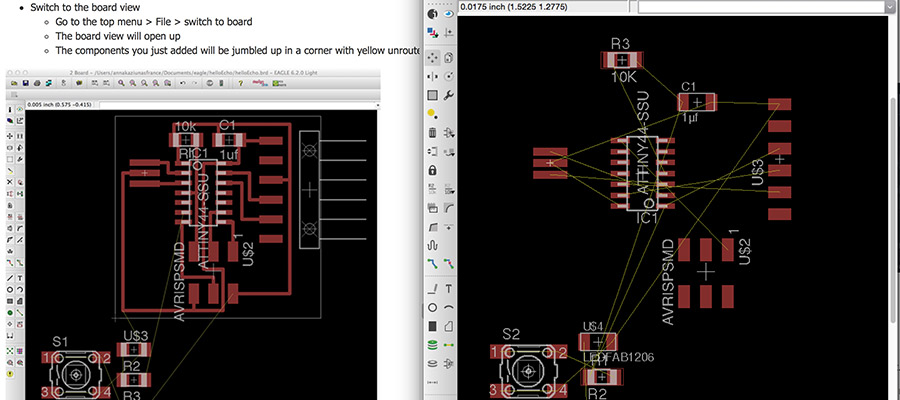Click Open file icon in left EAGLE toolbar
900x400 pixels.
14,83
